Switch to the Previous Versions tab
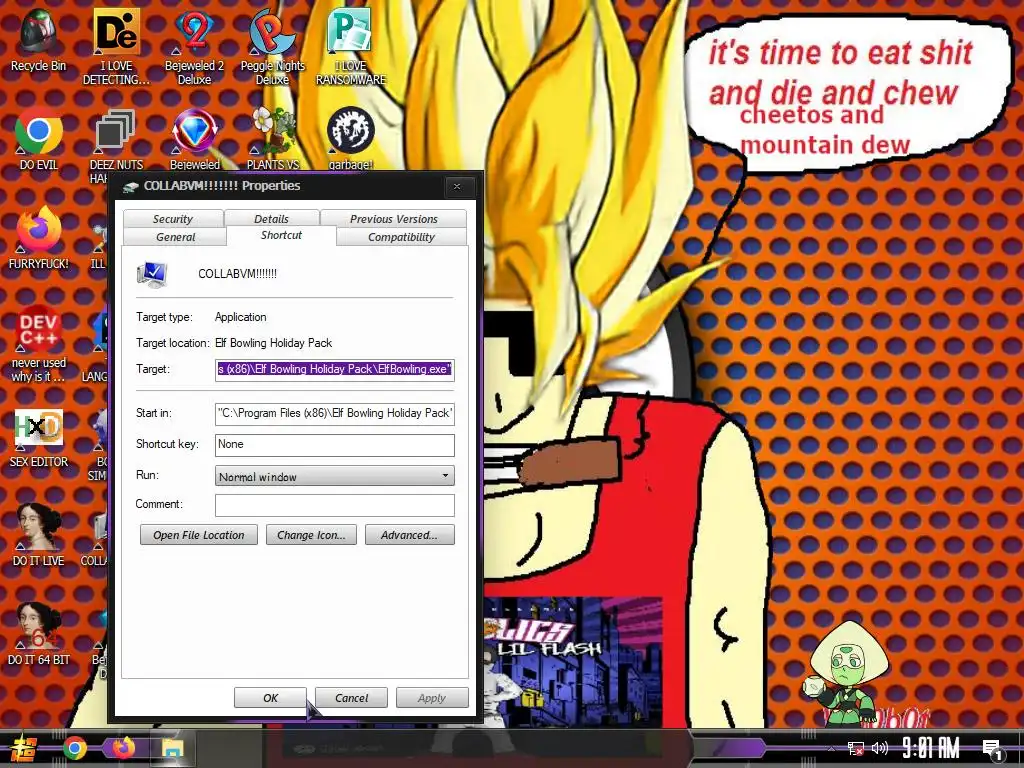The height and width of the screenshot is (768, 1024). 393,219
